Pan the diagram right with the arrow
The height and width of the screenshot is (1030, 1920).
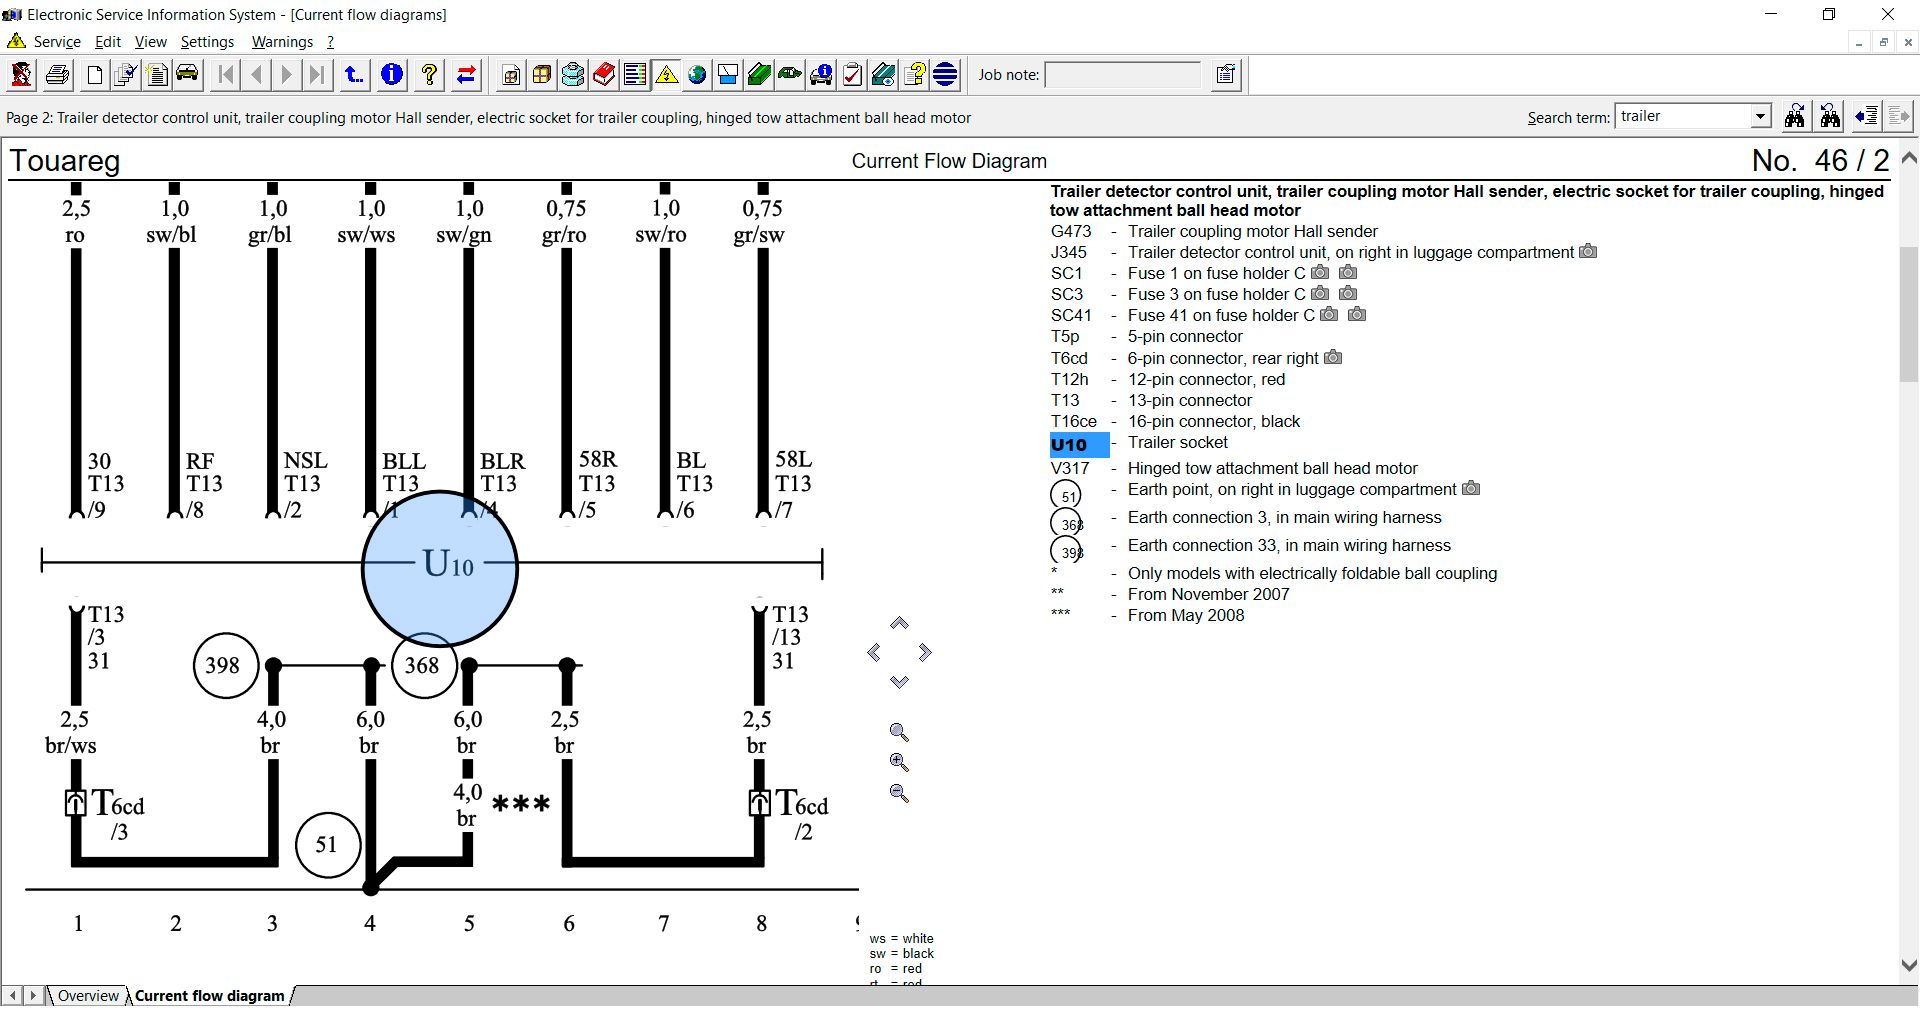[x=925, y=653]
